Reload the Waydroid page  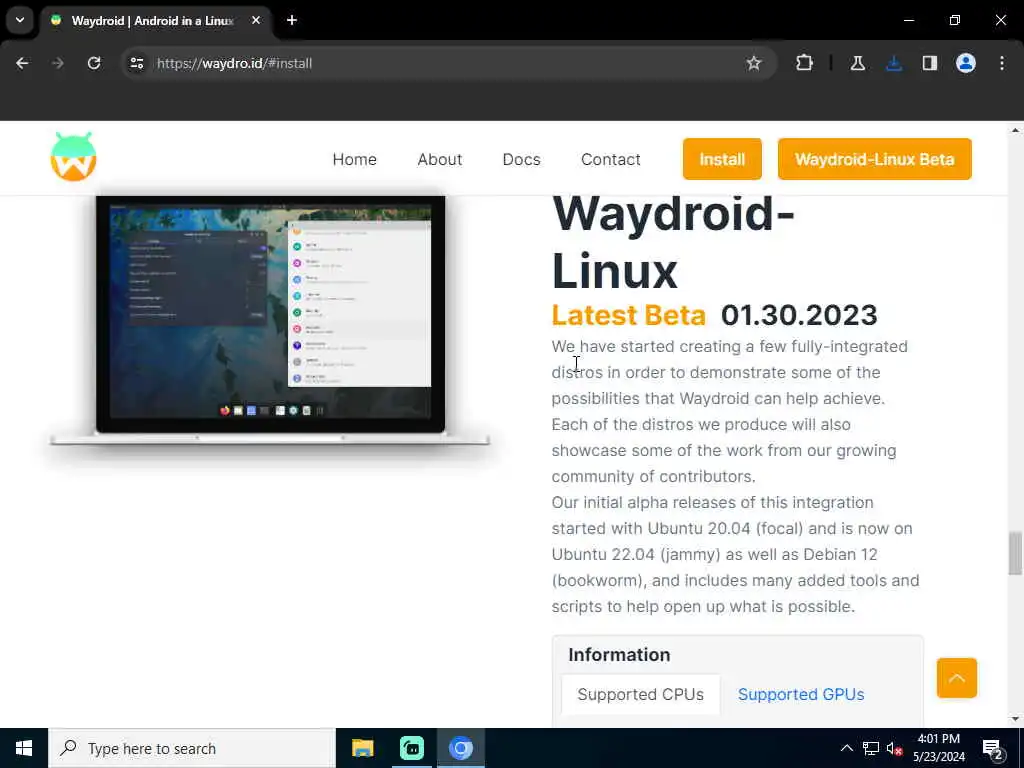[x=94, y=63]
